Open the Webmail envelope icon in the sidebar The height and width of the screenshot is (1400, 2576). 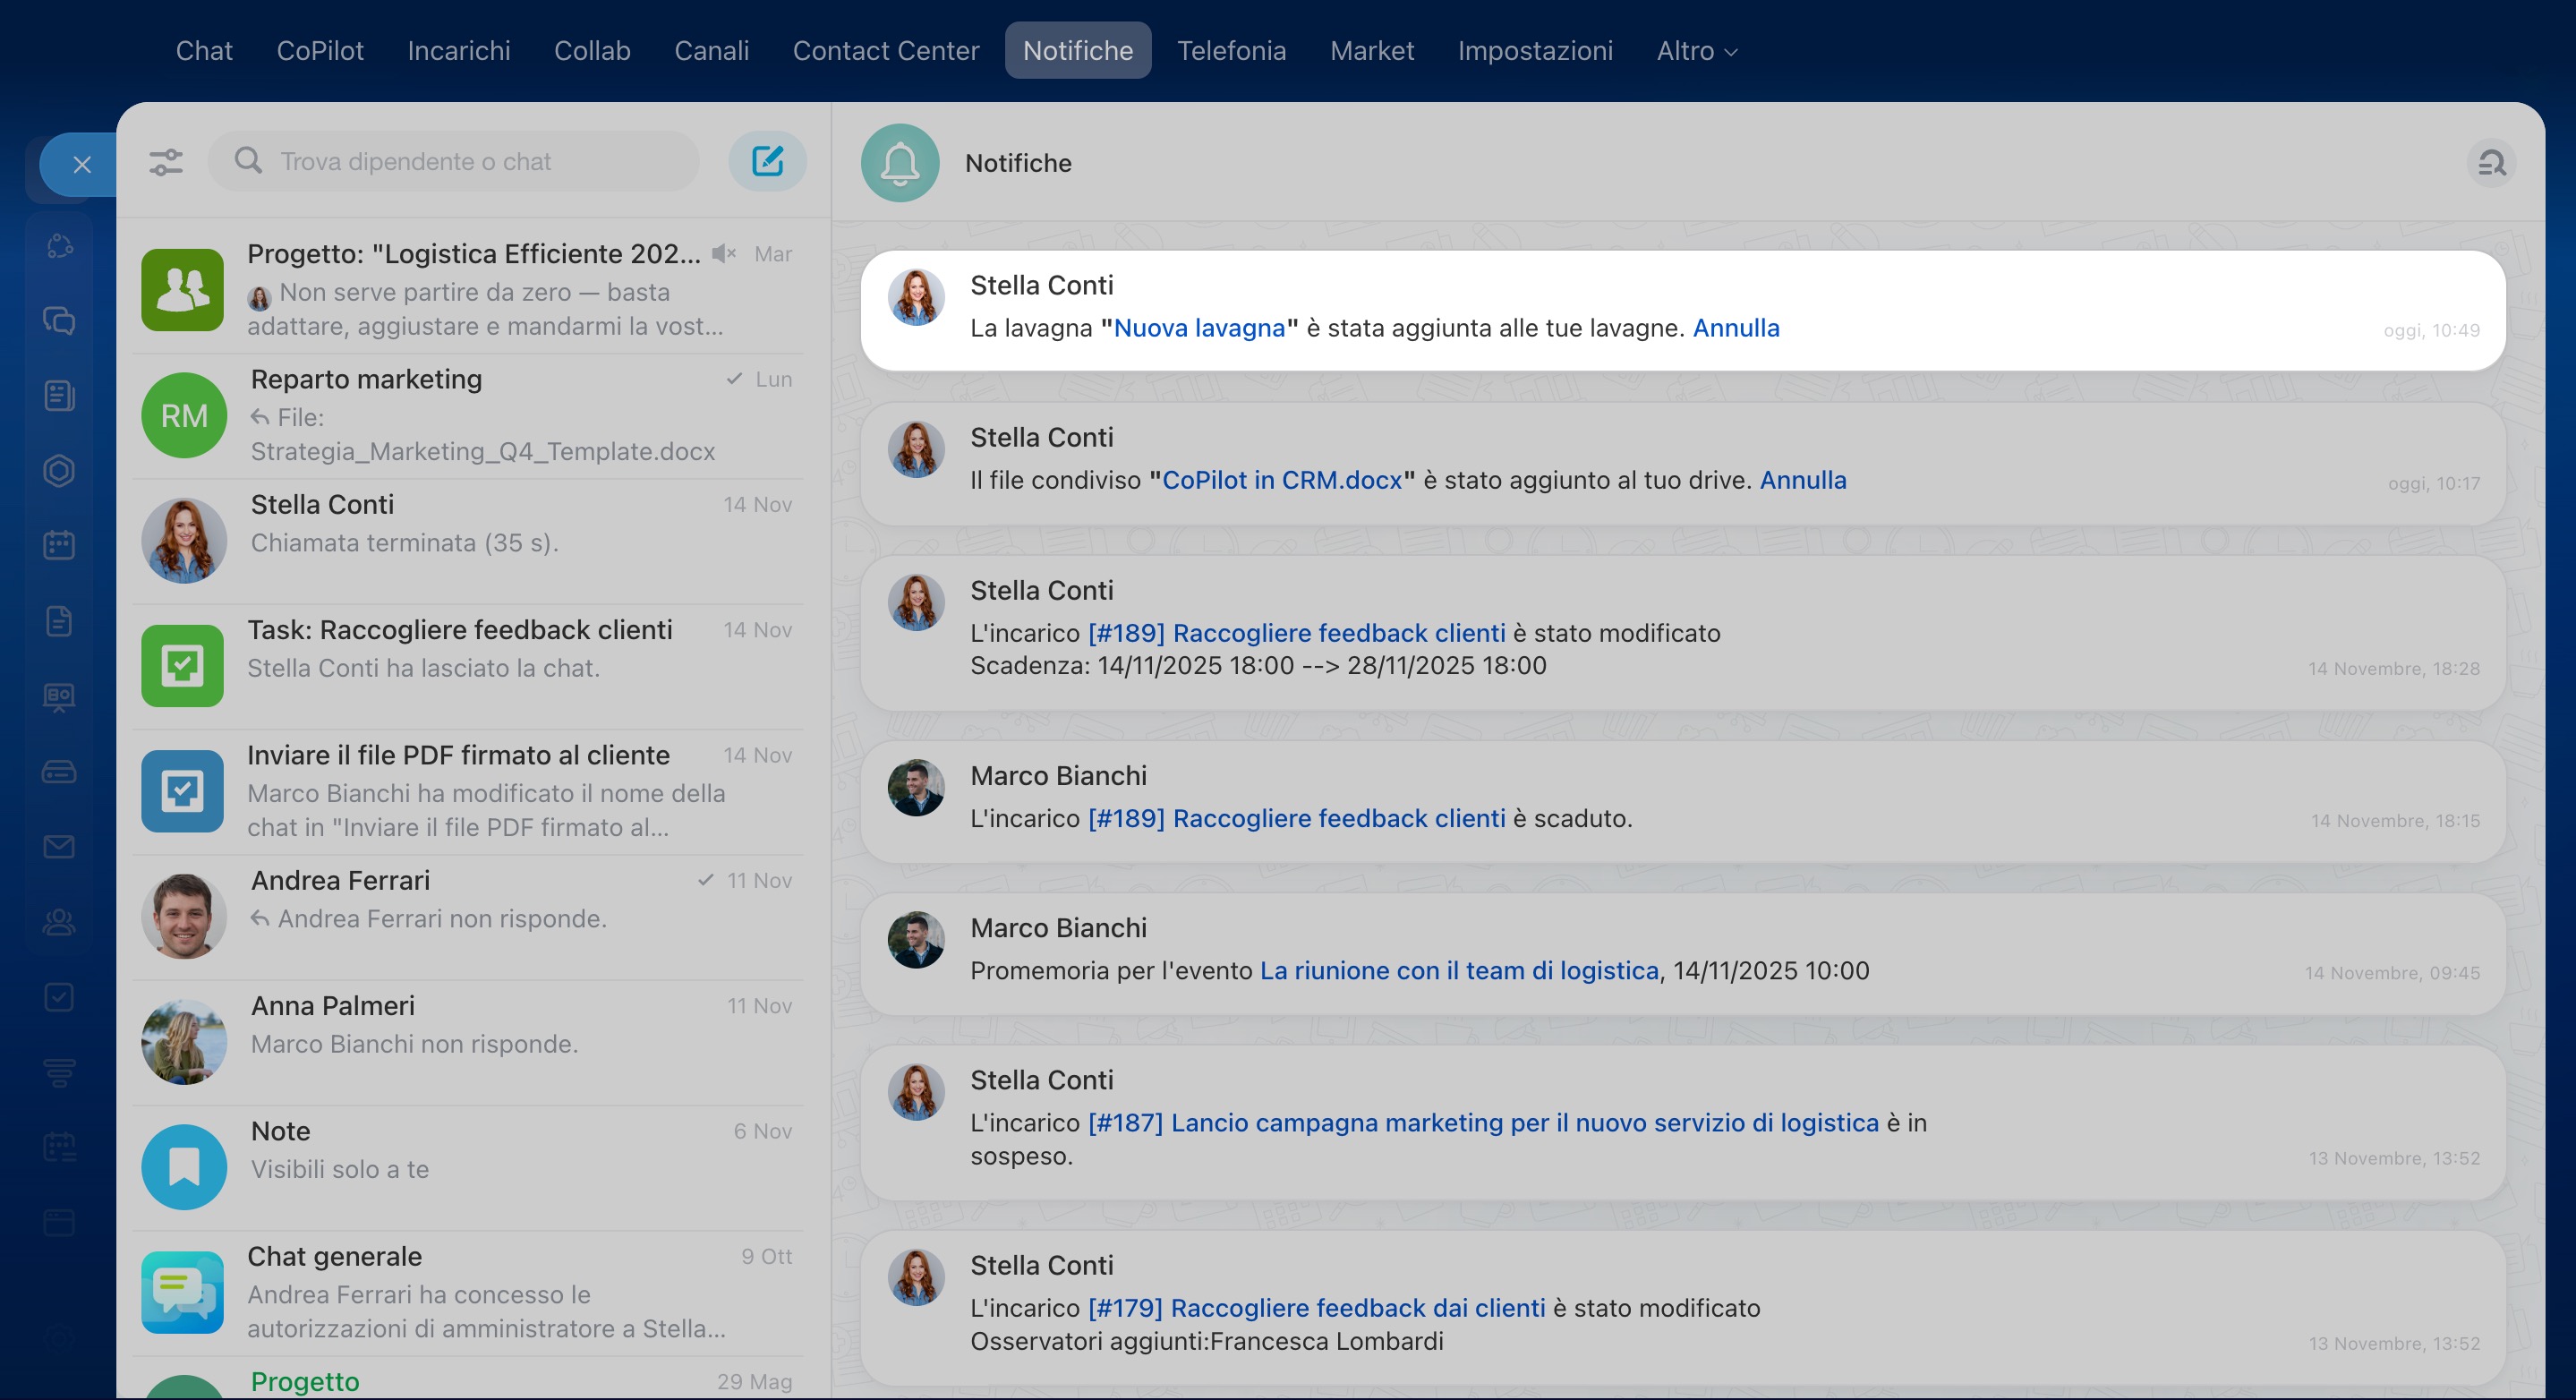point(59,847)
